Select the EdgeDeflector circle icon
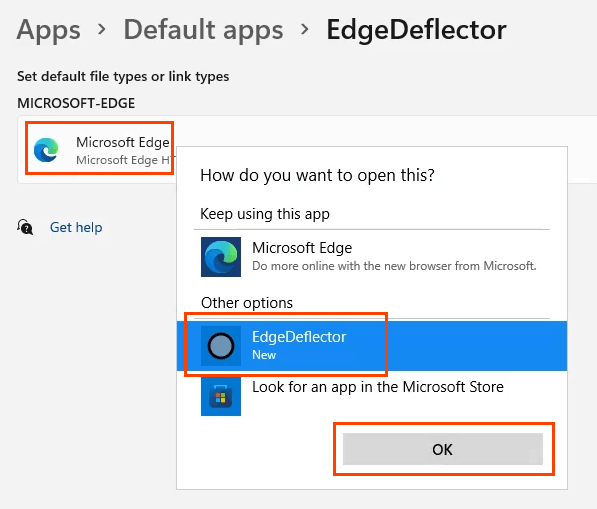 tap(221, 346)
